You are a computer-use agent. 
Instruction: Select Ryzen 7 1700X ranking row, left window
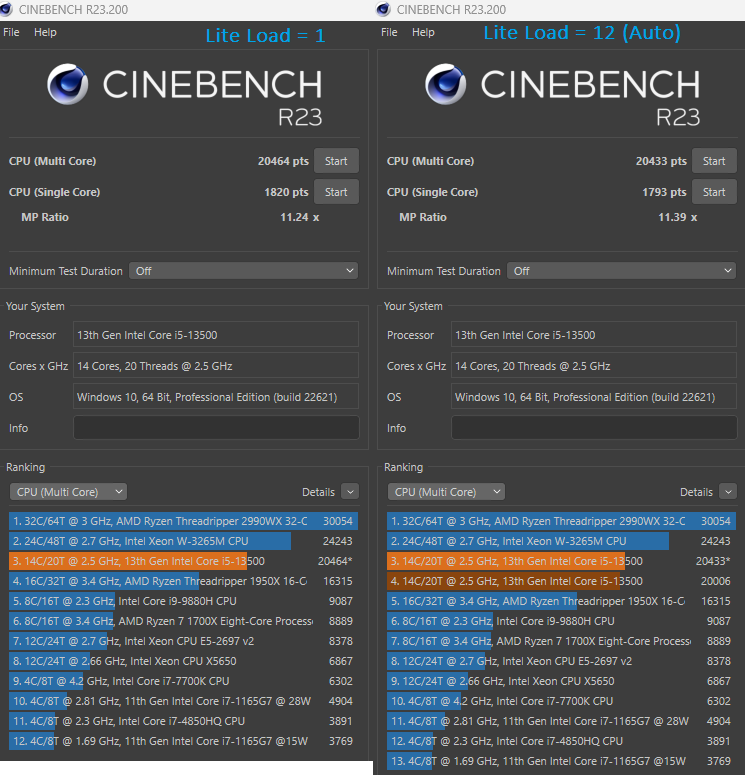(x=183, y=621)
